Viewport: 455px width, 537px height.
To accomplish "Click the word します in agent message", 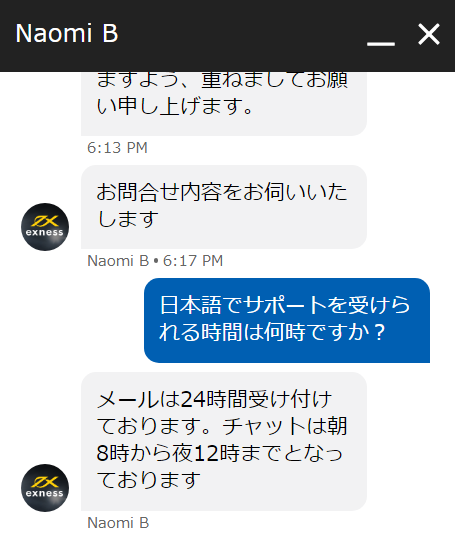I will coord(128,219).
